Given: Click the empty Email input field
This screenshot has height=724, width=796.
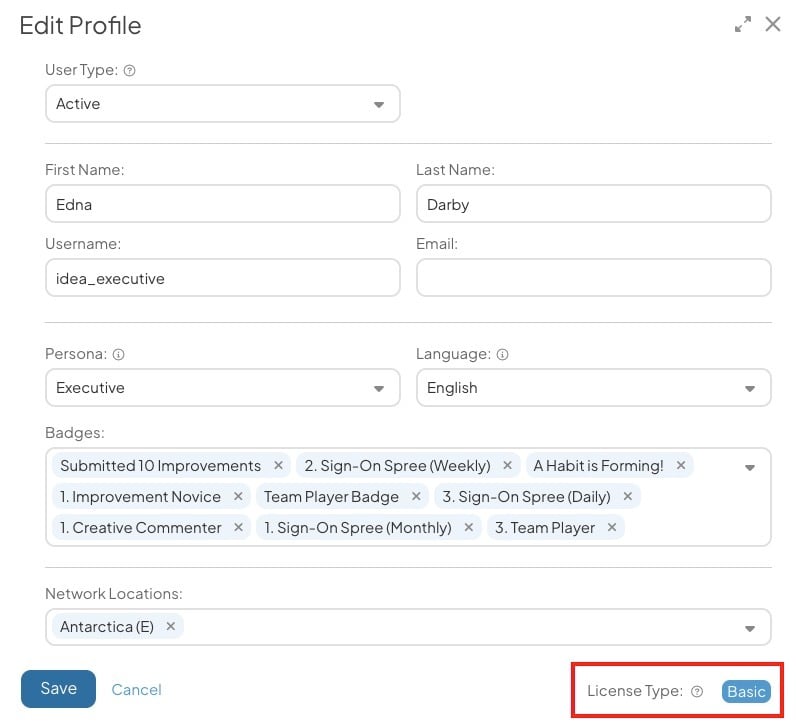Looking at the screenshot, I should pyautogui.click(x=593, y=278).
